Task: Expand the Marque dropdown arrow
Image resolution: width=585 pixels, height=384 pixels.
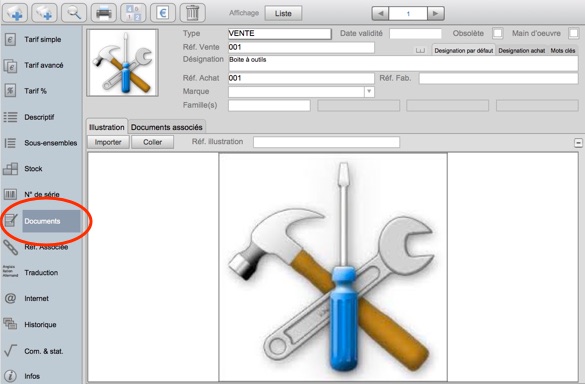Action: tap(369, 91)
